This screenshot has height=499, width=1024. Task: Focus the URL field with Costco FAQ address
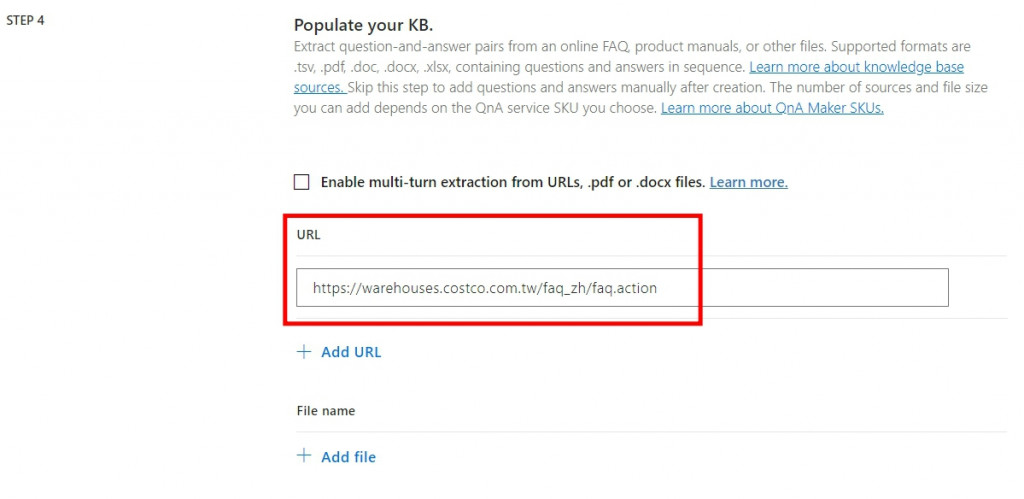coord(622,287)
